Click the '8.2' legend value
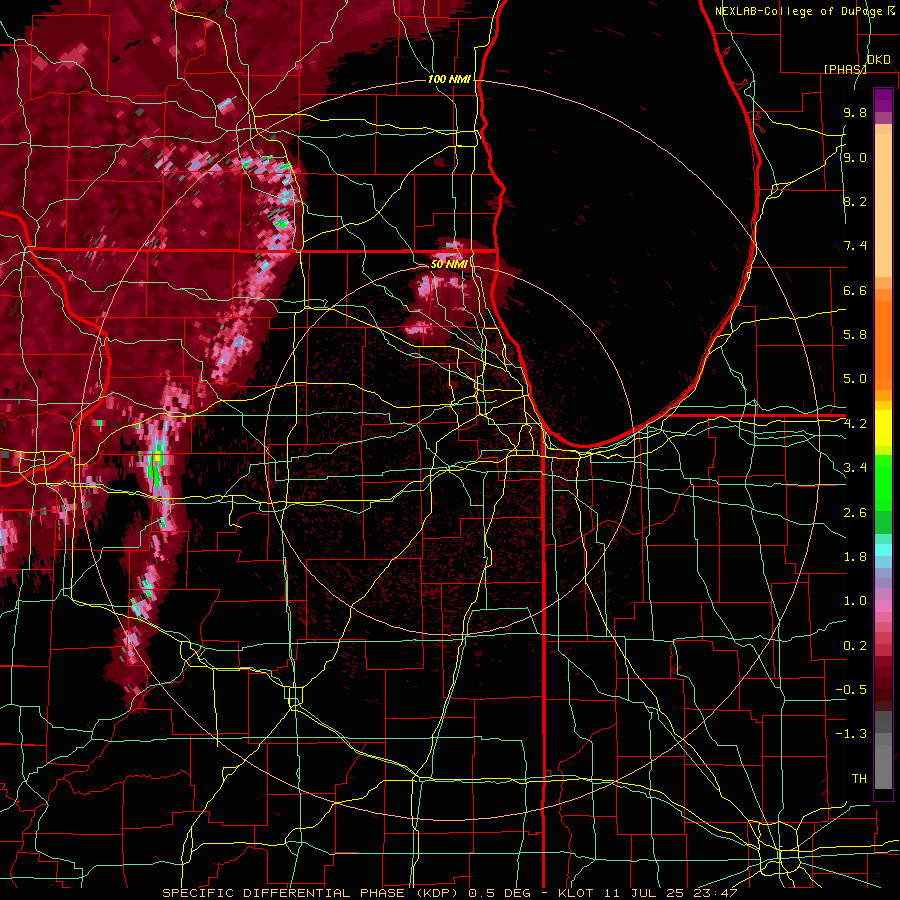This screenshot has height=900, width=900. click(x=855, y=201)
